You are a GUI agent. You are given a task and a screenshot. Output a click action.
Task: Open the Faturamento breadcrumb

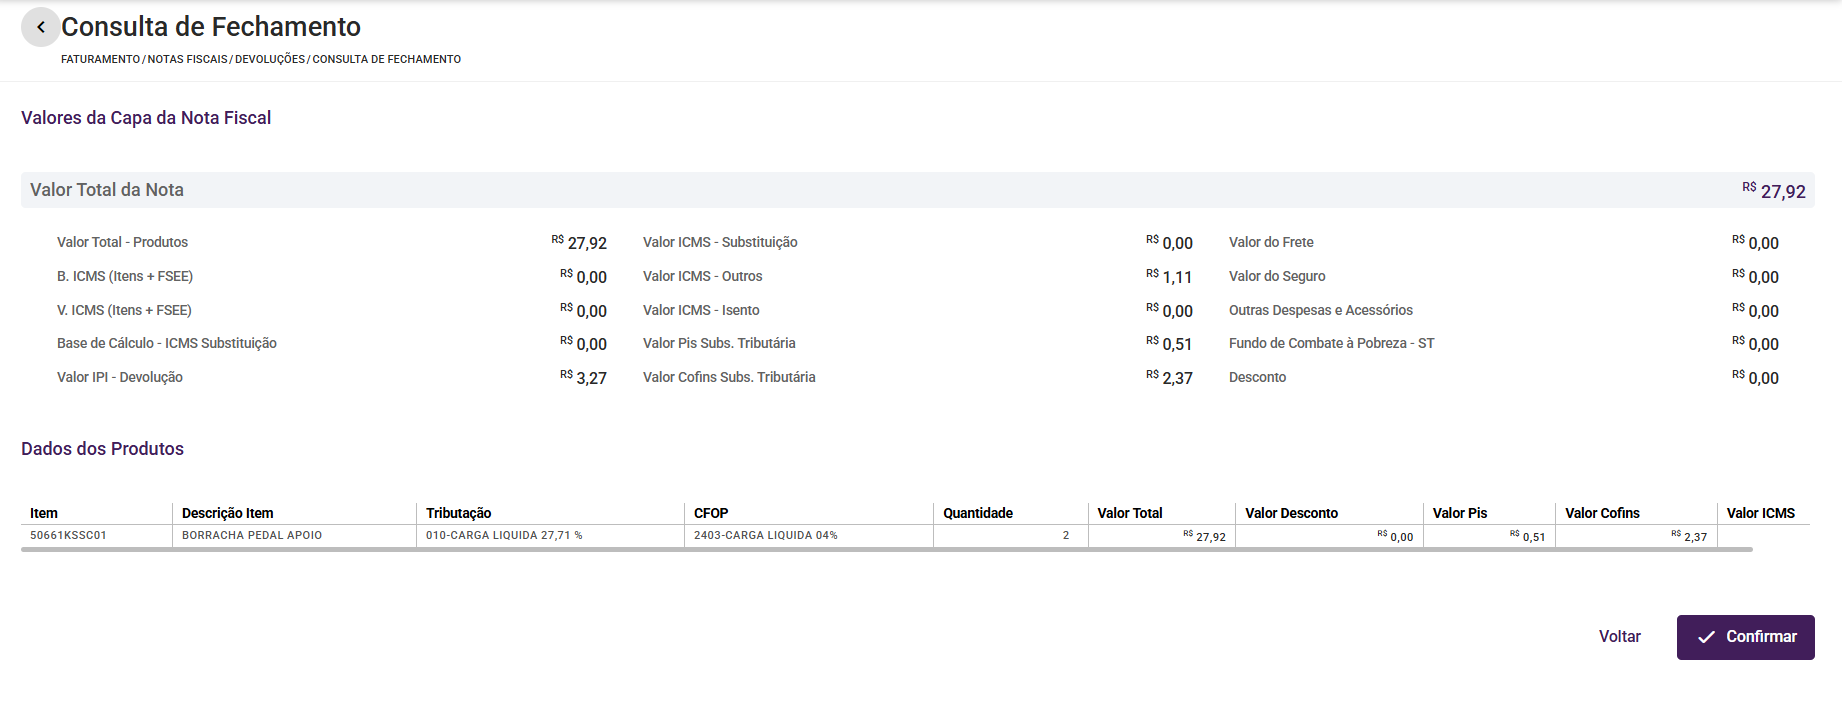click(x=100, y=60)
